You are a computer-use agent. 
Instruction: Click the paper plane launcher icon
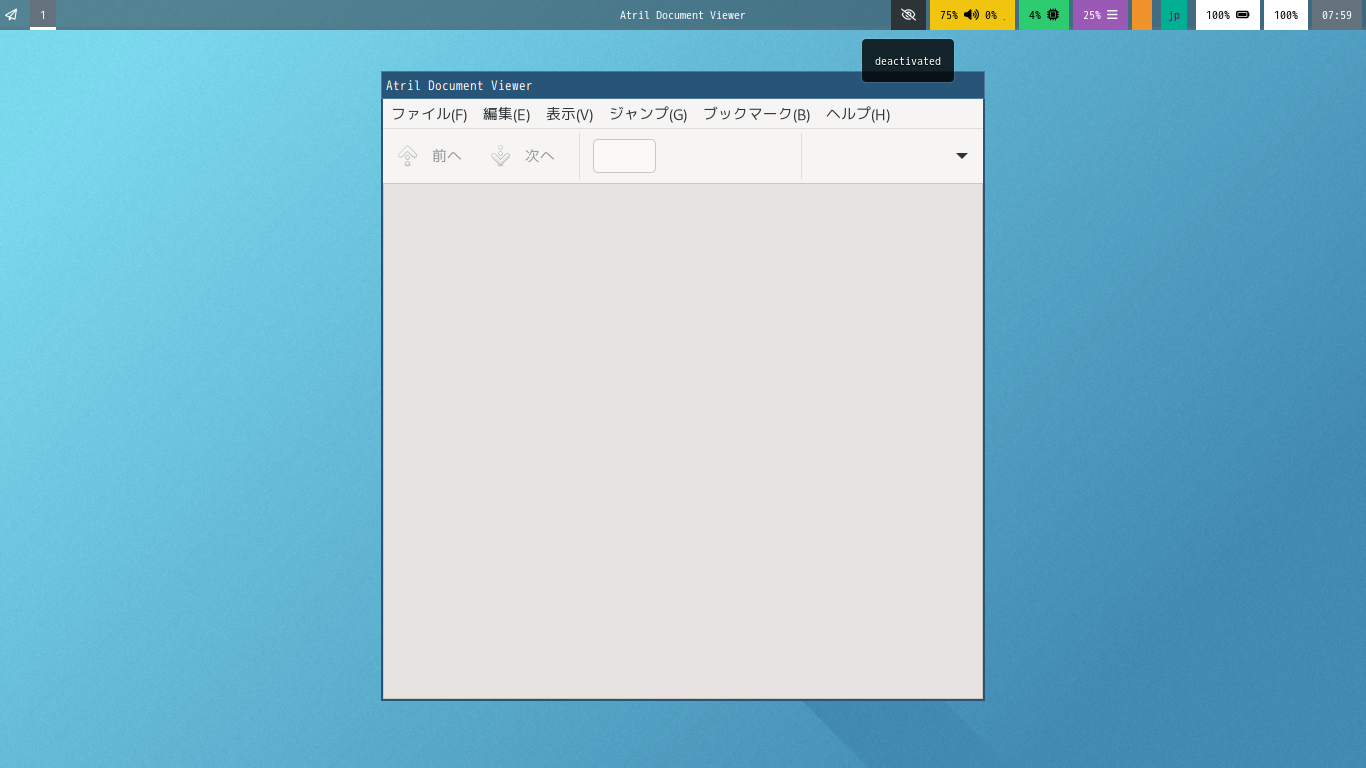coord(11,15)
